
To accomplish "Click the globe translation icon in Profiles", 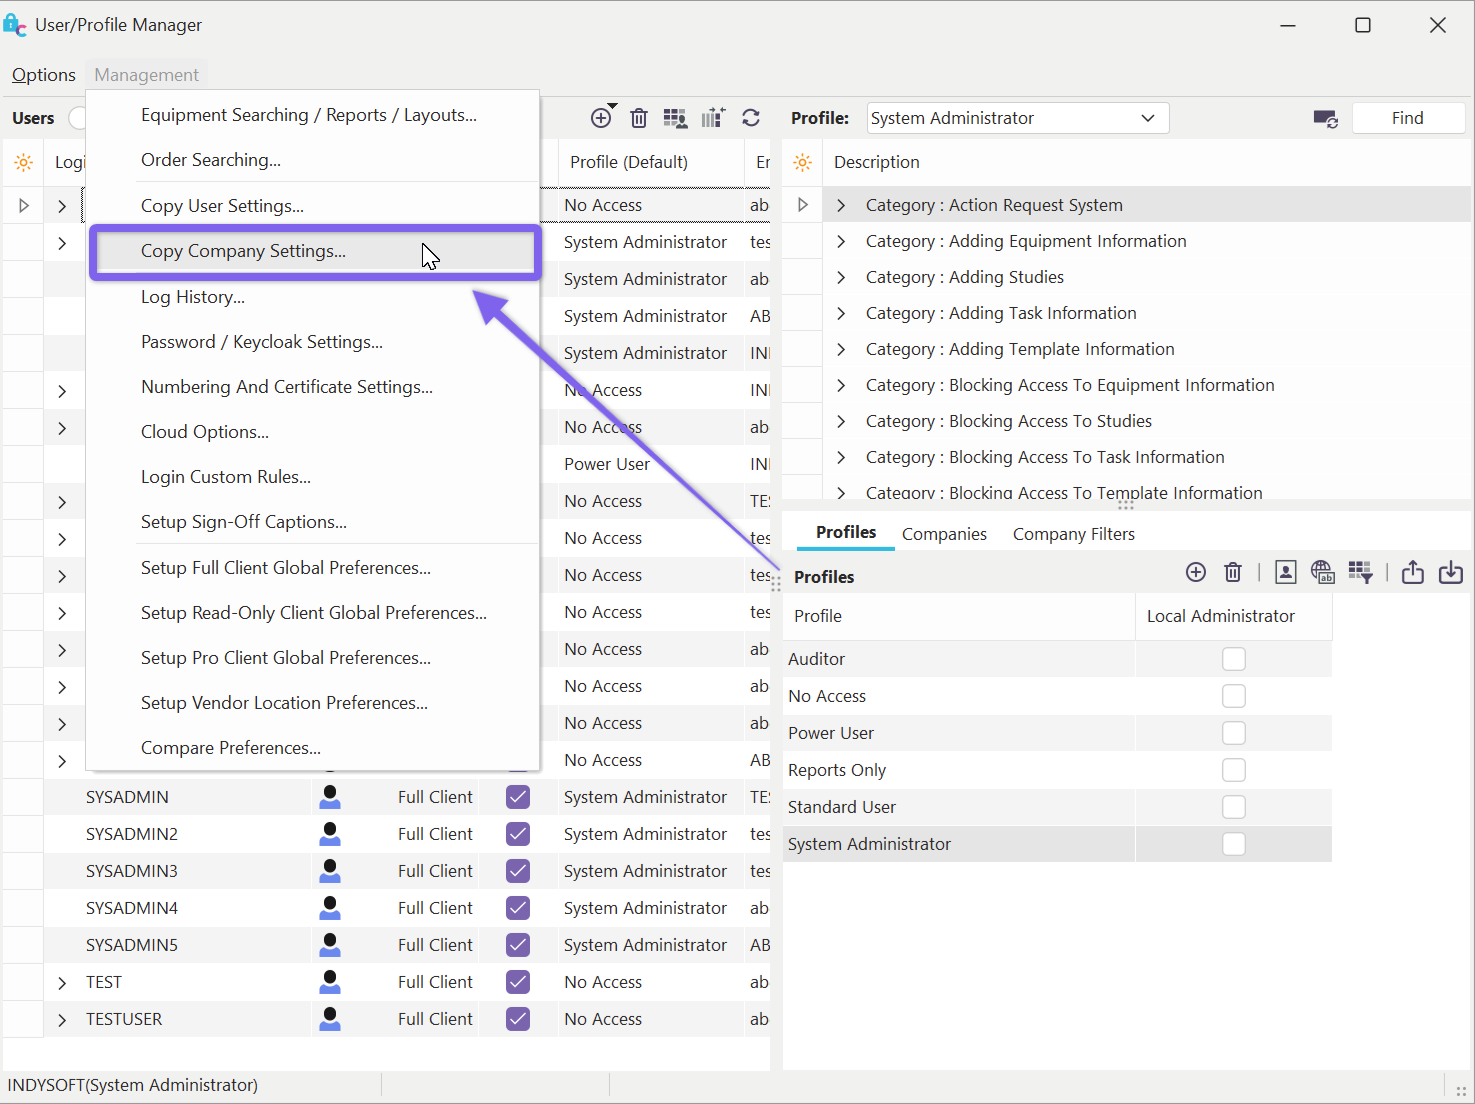I will coord(1322,572).
